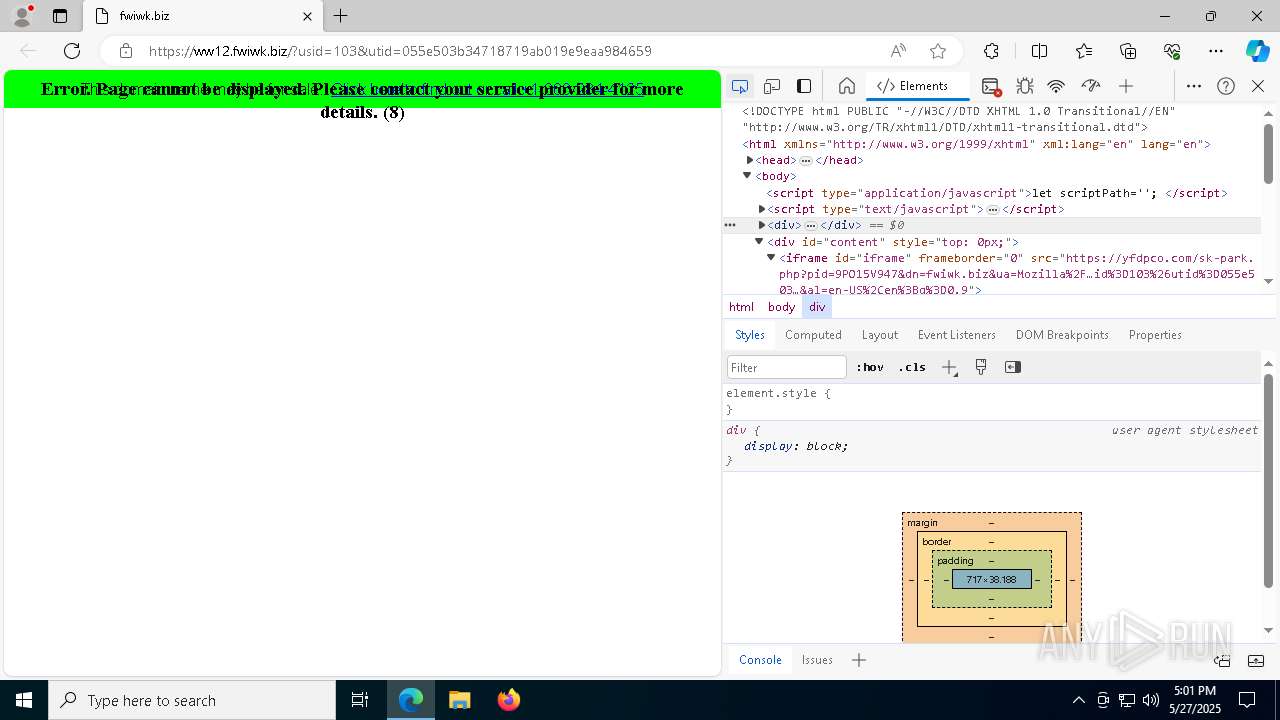Open Collections icon in browser toolbar
Image resolution: width=1280 pixels, height=720 pixels.
click(1128, 51)
